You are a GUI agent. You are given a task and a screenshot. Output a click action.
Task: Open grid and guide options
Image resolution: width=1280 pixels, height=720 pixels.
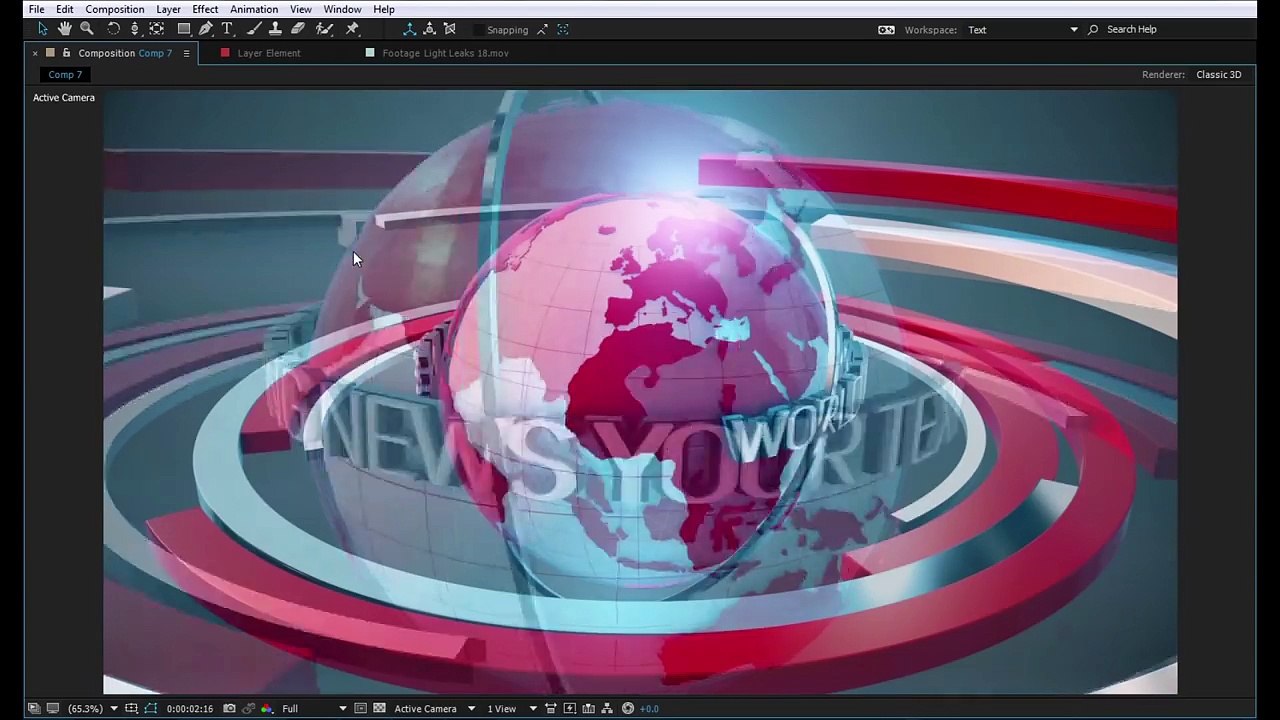(x=131, y=709)
